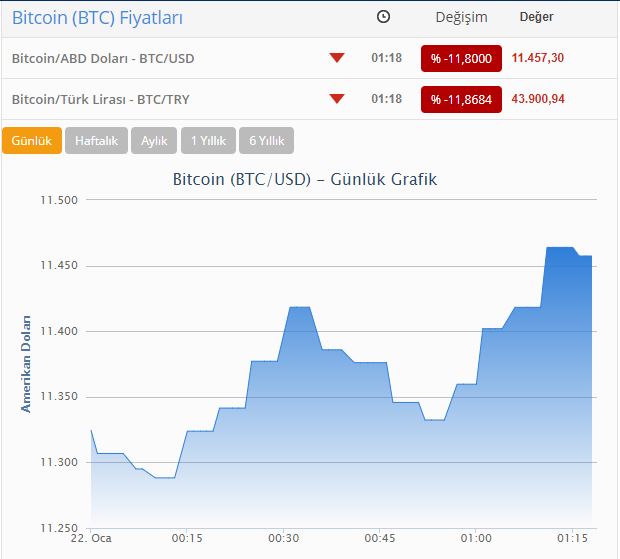Click the 01:00 x-axis label
The image size is (620, 559).
point(476,538)
